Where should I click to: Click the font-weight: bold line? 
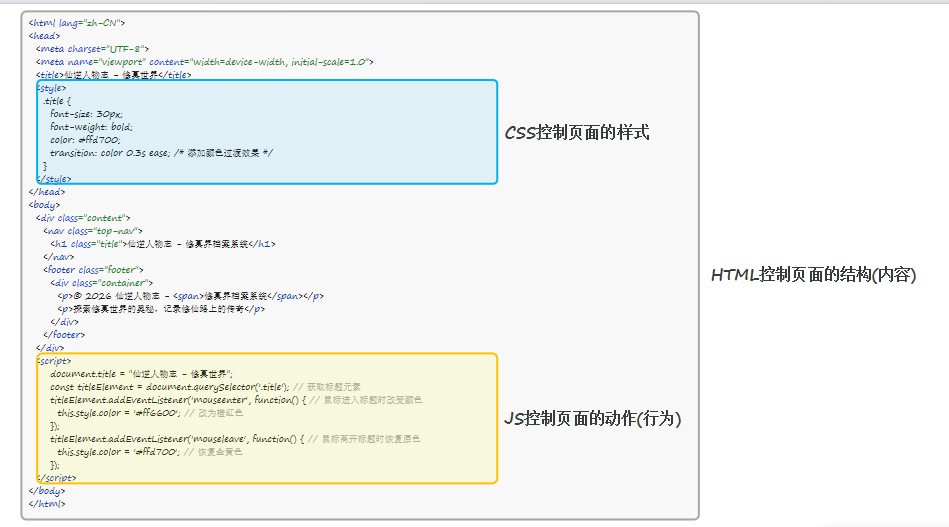tap(91, 127)
